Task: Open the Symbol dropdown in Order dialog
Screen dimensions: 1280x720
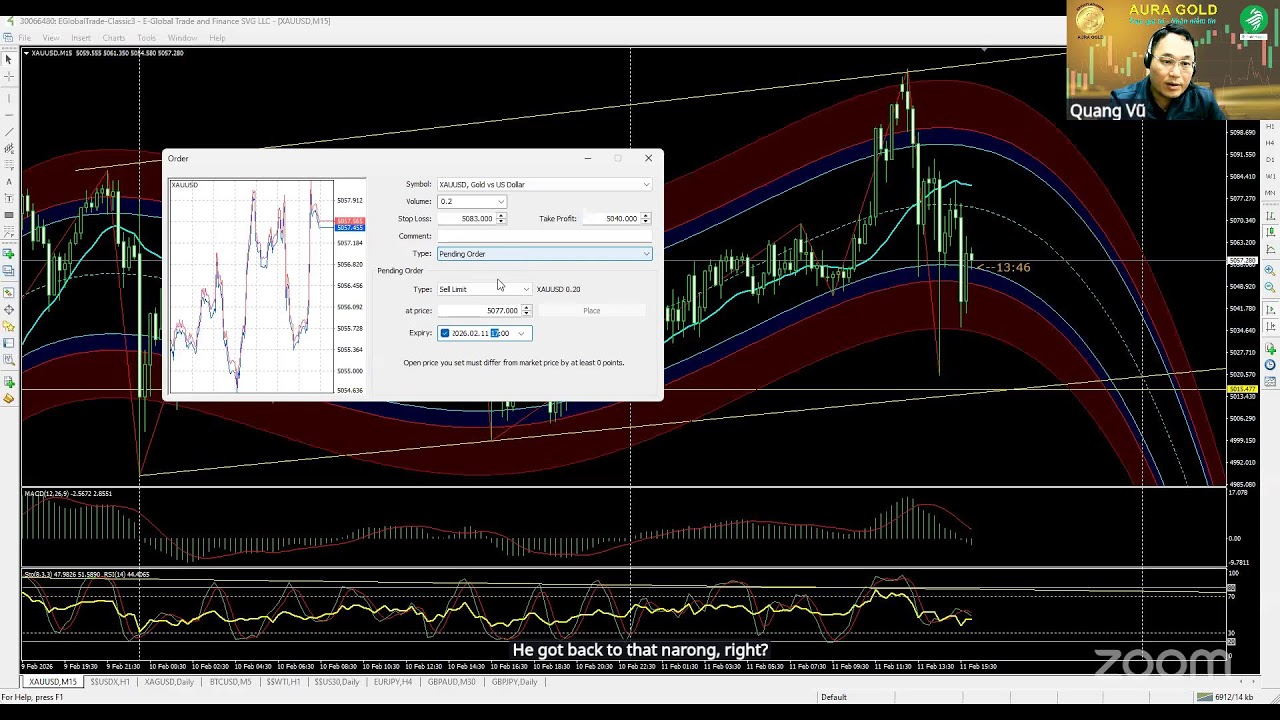Action: click(x=646, y=184)
